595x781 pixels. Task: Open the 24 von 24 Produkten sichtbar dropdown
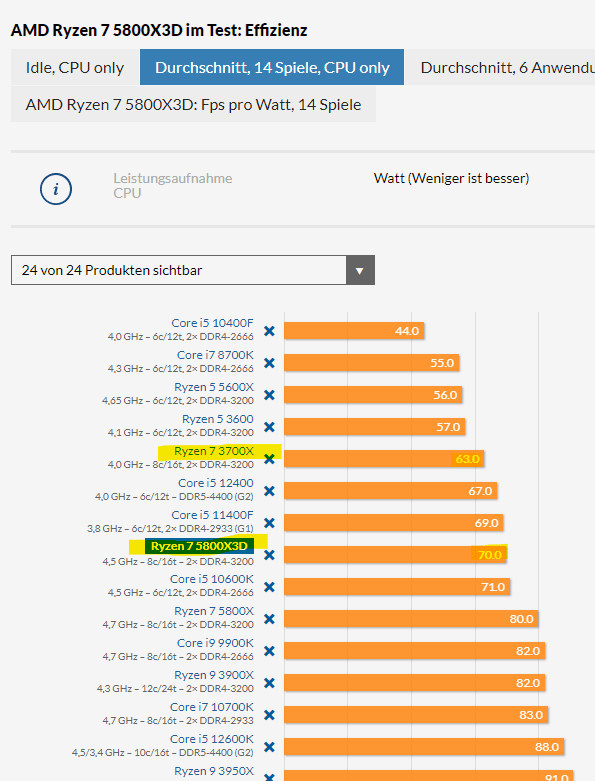(193, 270)
